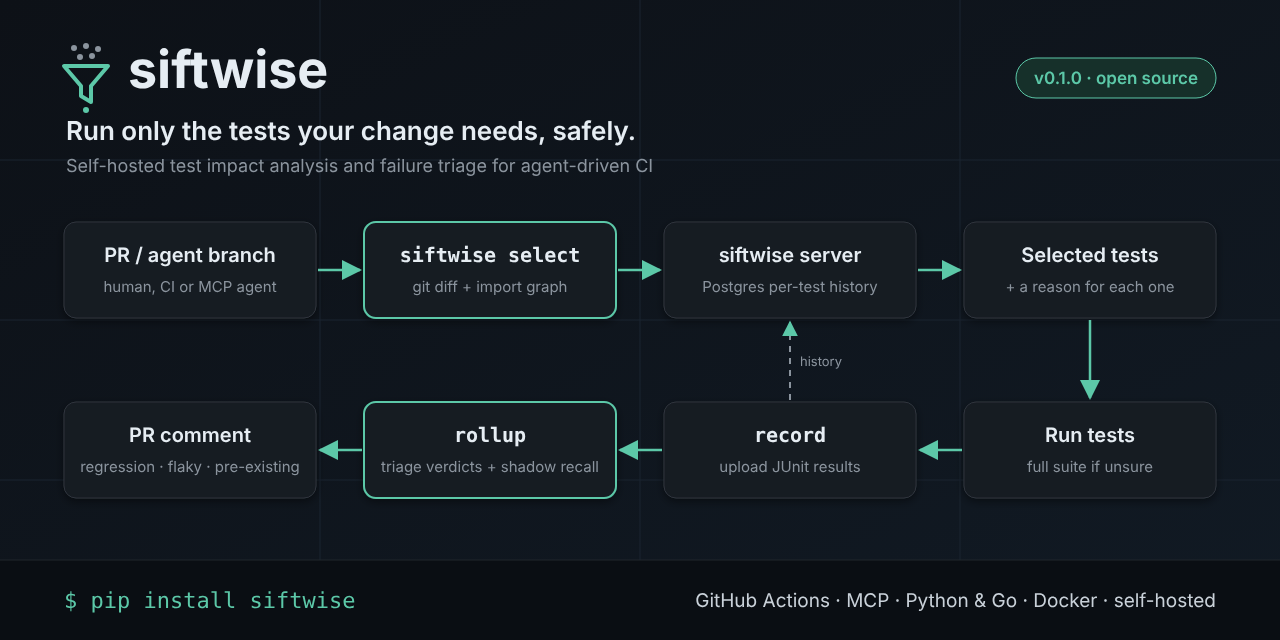This screenshot has height=640, width=1280.
Task: Click "self-hosted" at the end of the bottom bar
Action: [1165, 601]
